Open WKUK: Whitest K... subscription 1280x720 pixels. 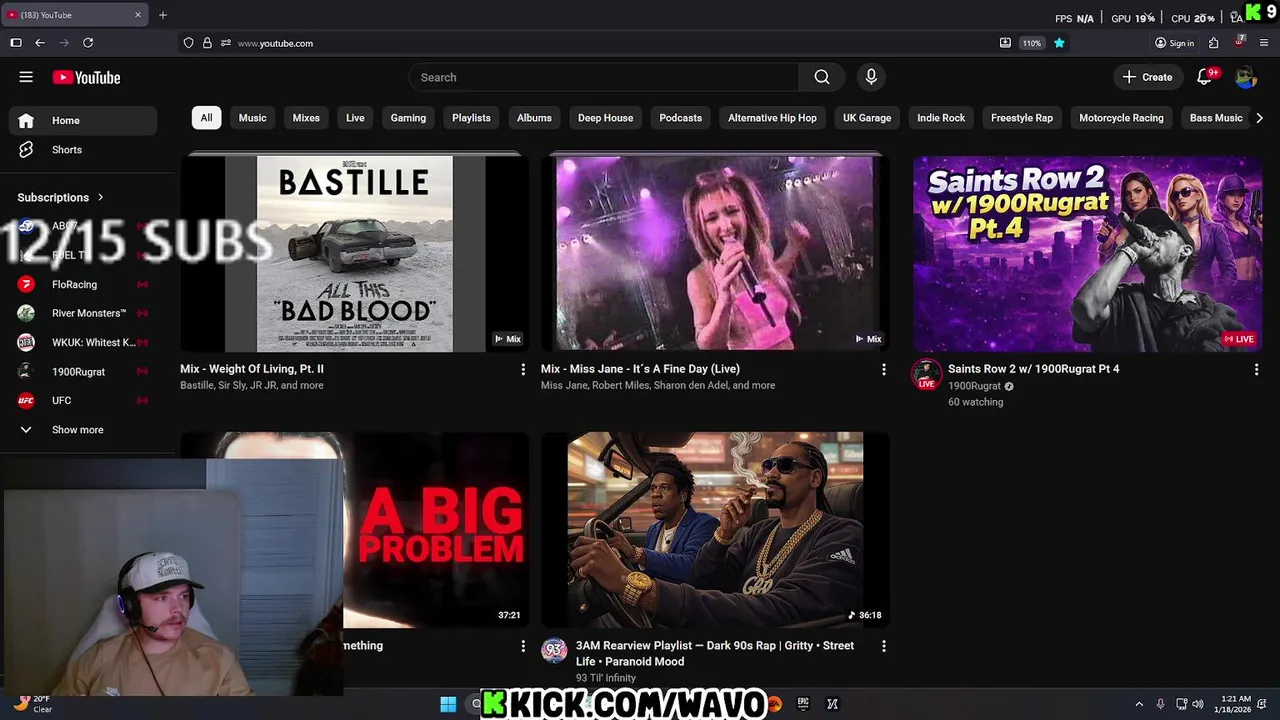pos(83,342)
